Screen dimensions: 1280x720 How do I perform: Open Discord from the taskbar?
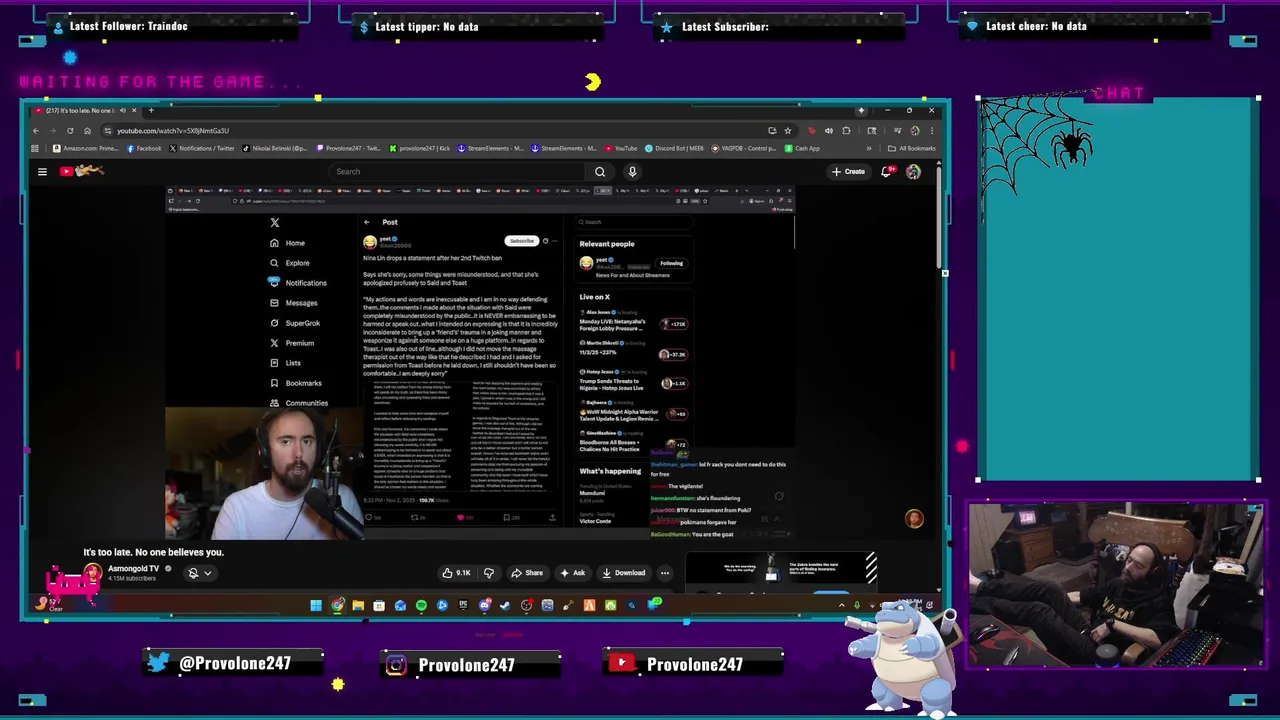pos(484,604)
